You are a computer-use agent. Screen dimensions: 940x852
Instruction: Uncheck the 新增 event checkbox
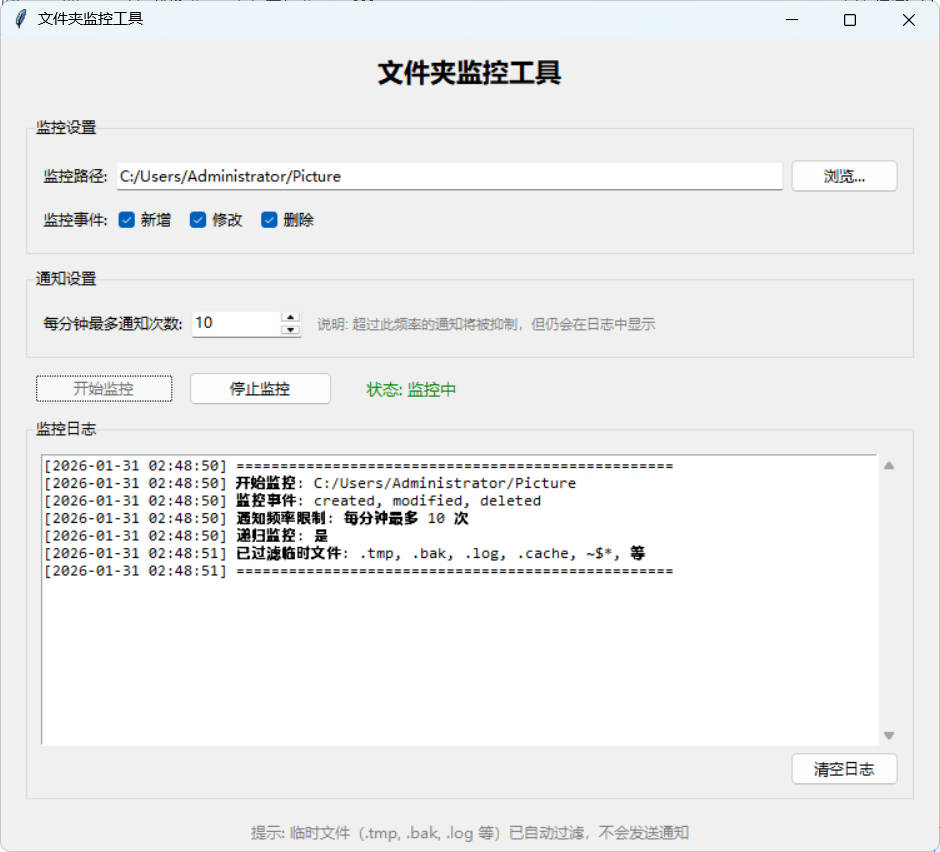[x=127, y=220]
